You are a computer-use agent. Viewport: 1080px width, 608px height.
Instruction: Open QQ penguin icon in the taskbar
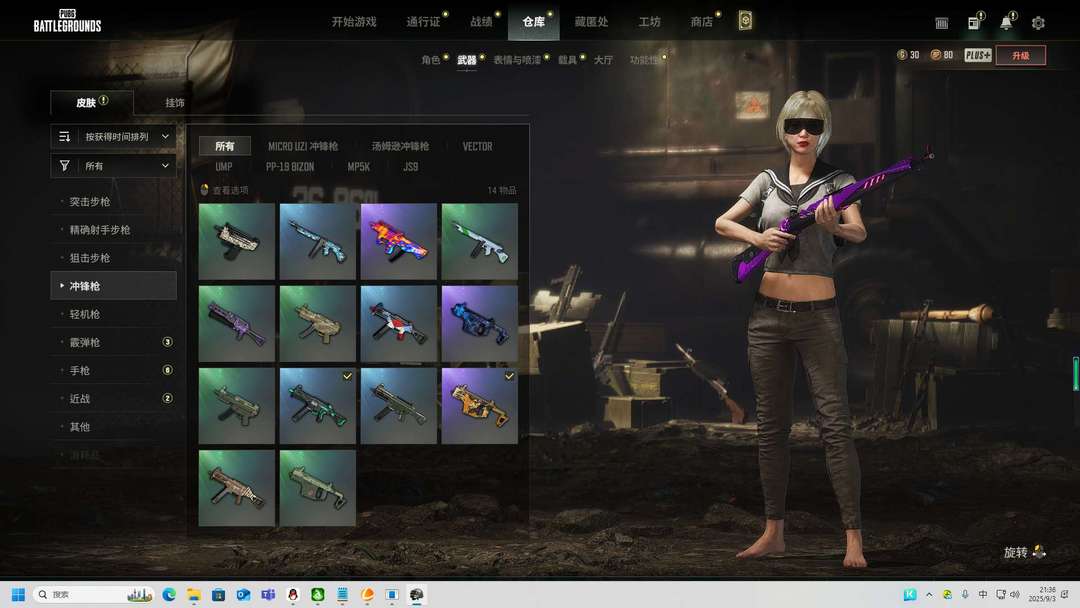click(x=293, y=594)
